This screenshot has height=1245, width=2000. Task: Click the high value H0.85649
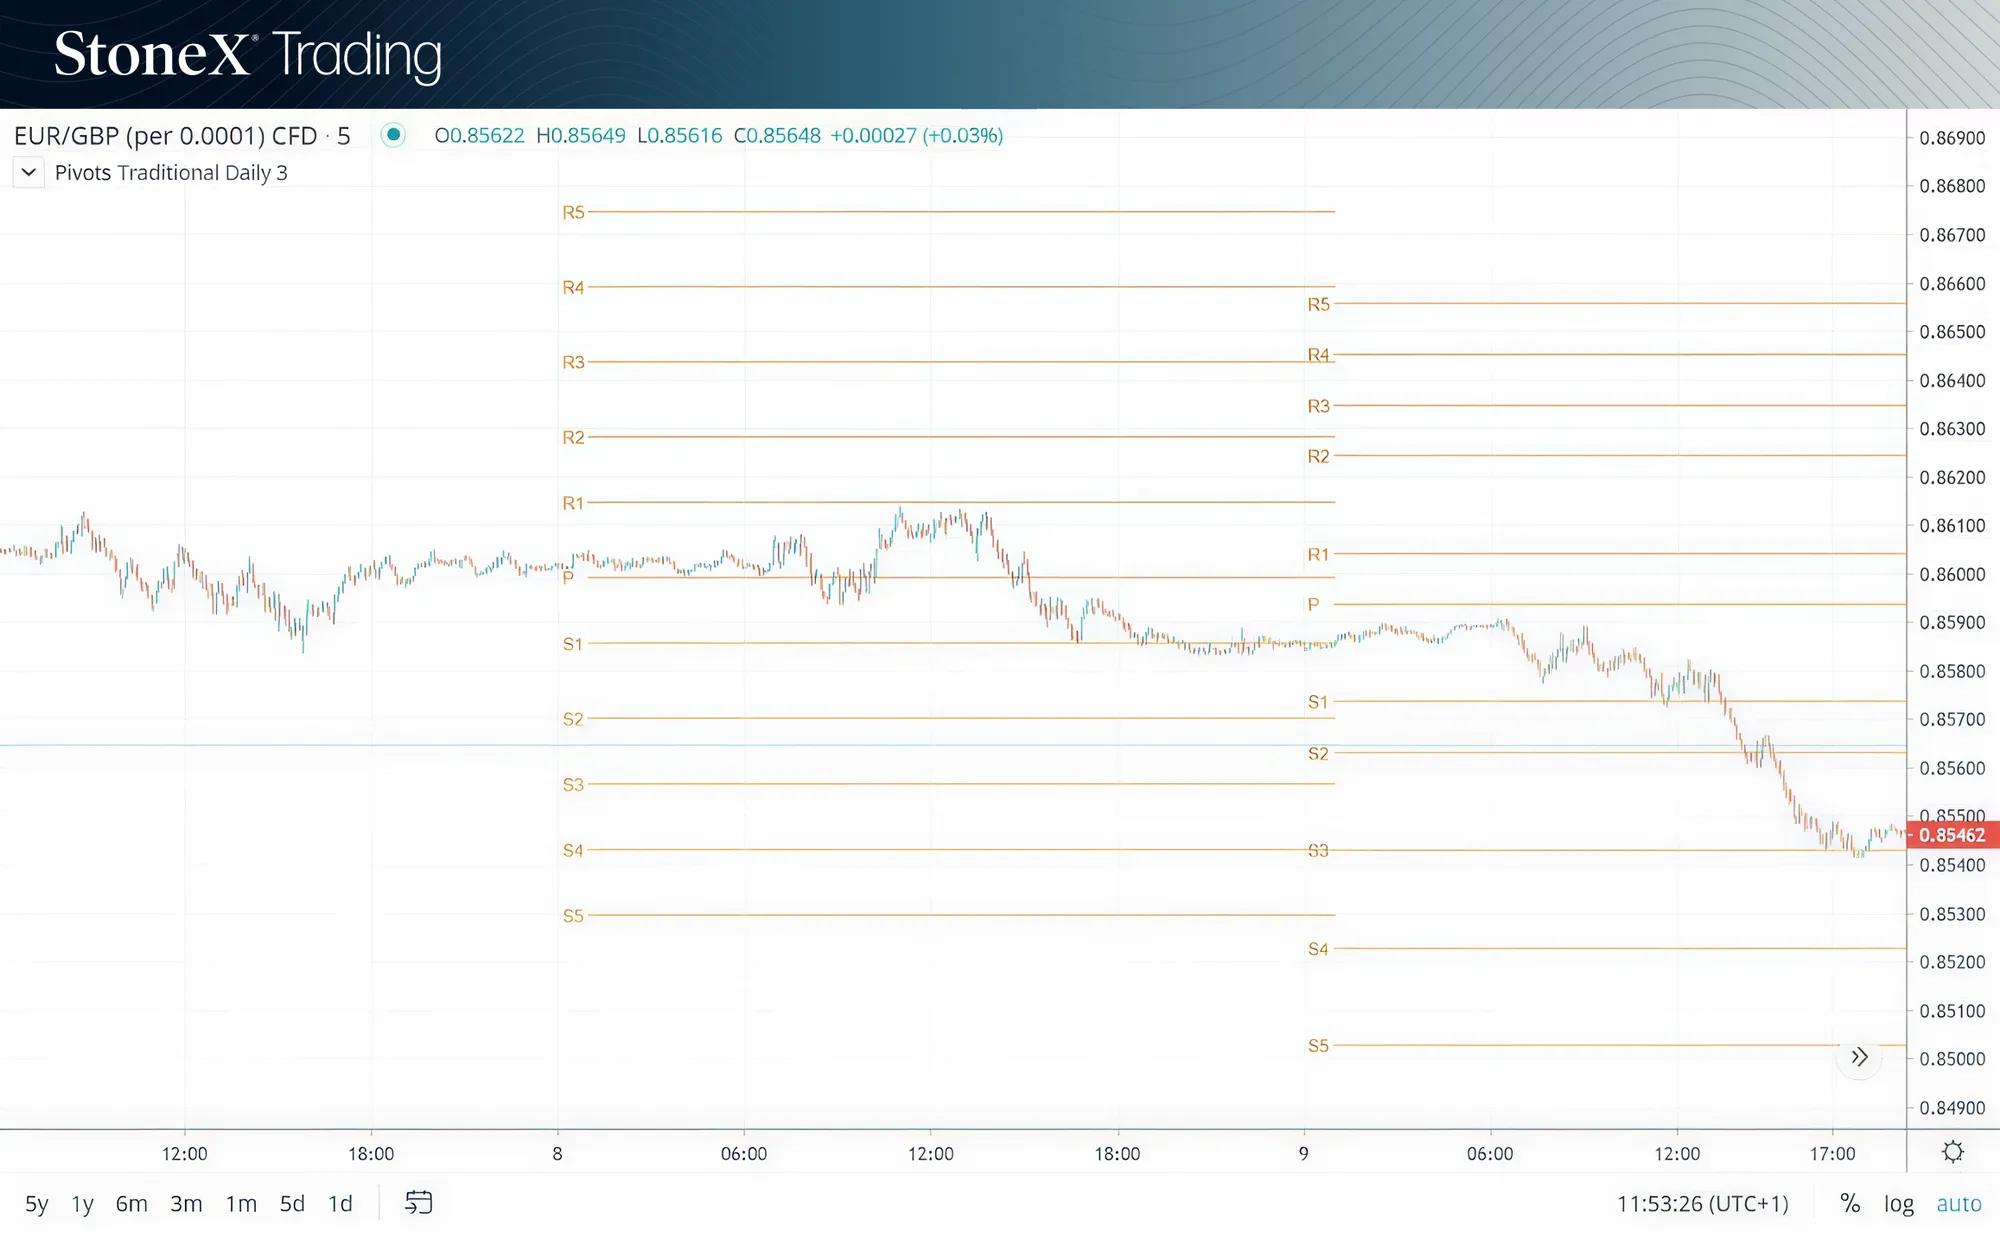[x=581, y=136]
